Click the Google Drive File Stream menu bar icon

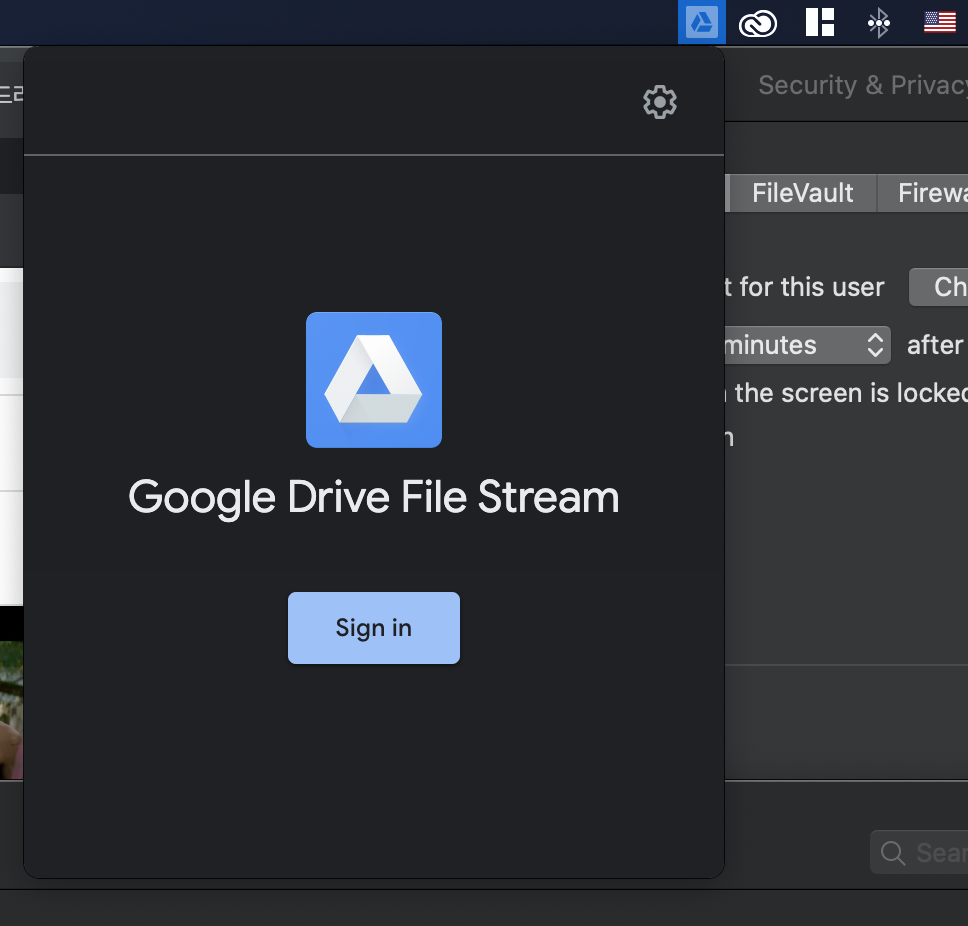(x=701, y=23)
